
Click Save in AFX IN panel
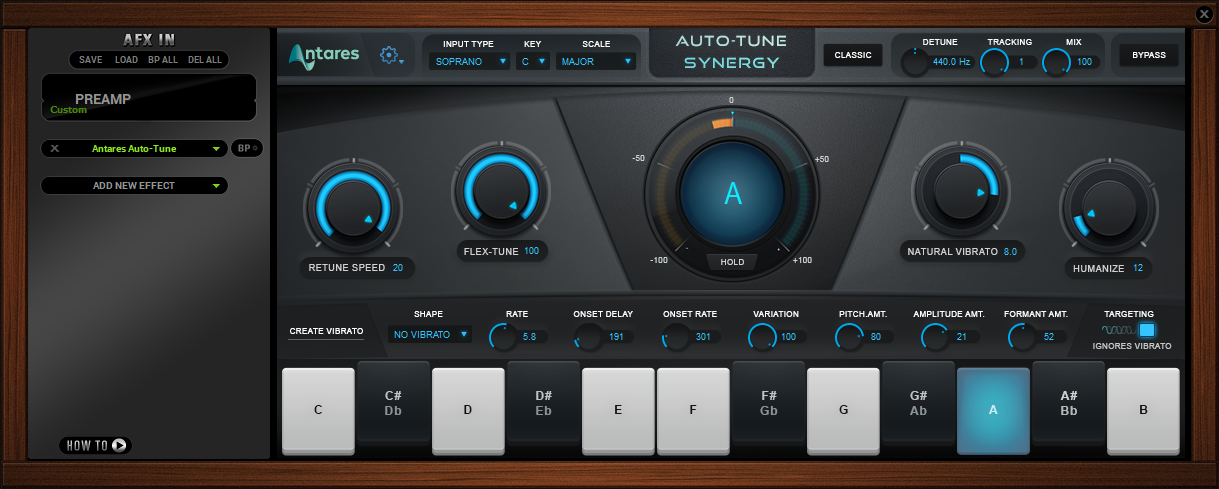(x=91, y=60)
